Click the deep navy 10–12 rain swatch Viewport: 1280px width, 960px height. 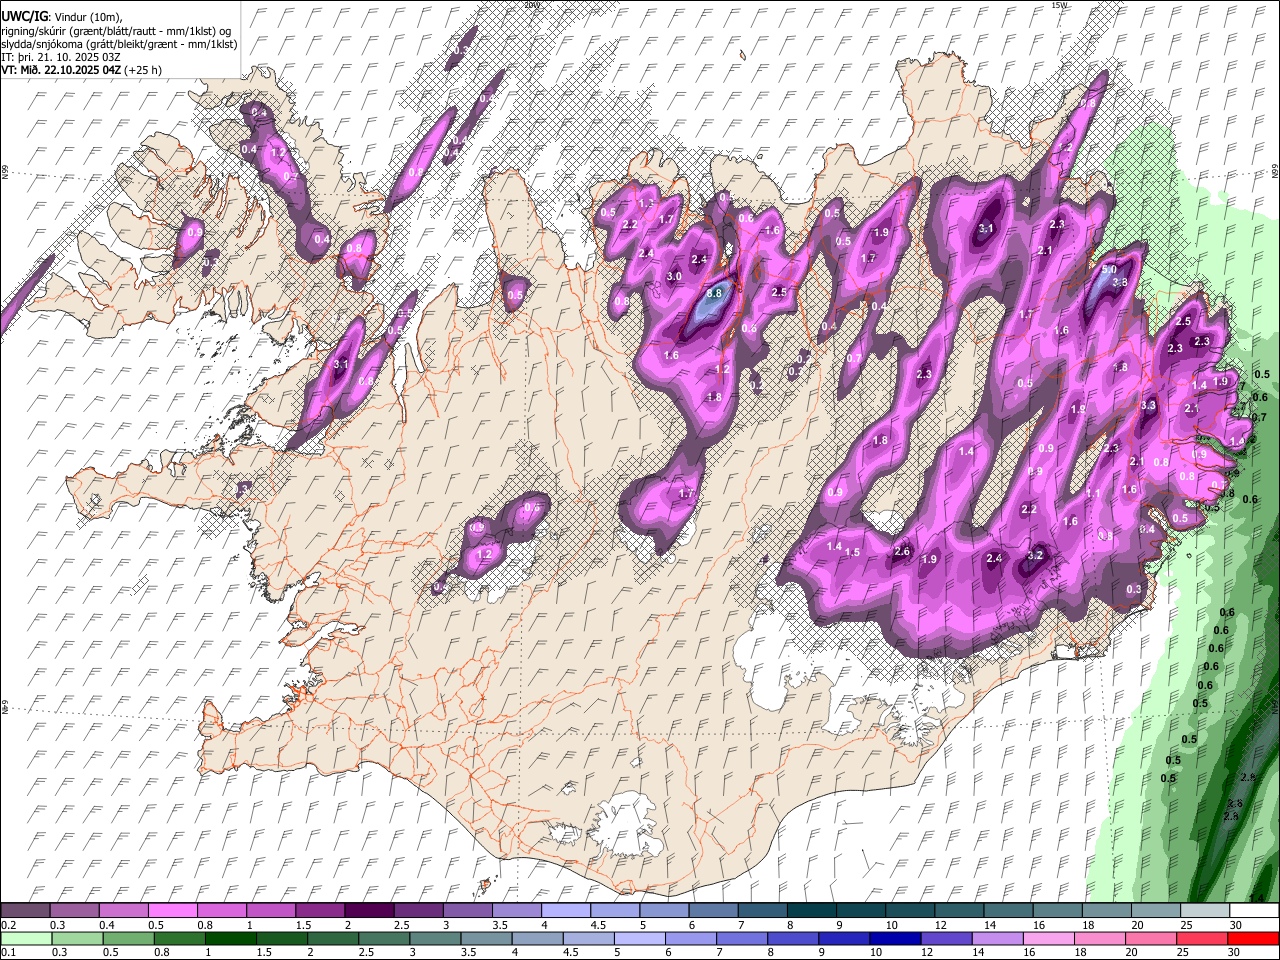(x=895, y=939)
